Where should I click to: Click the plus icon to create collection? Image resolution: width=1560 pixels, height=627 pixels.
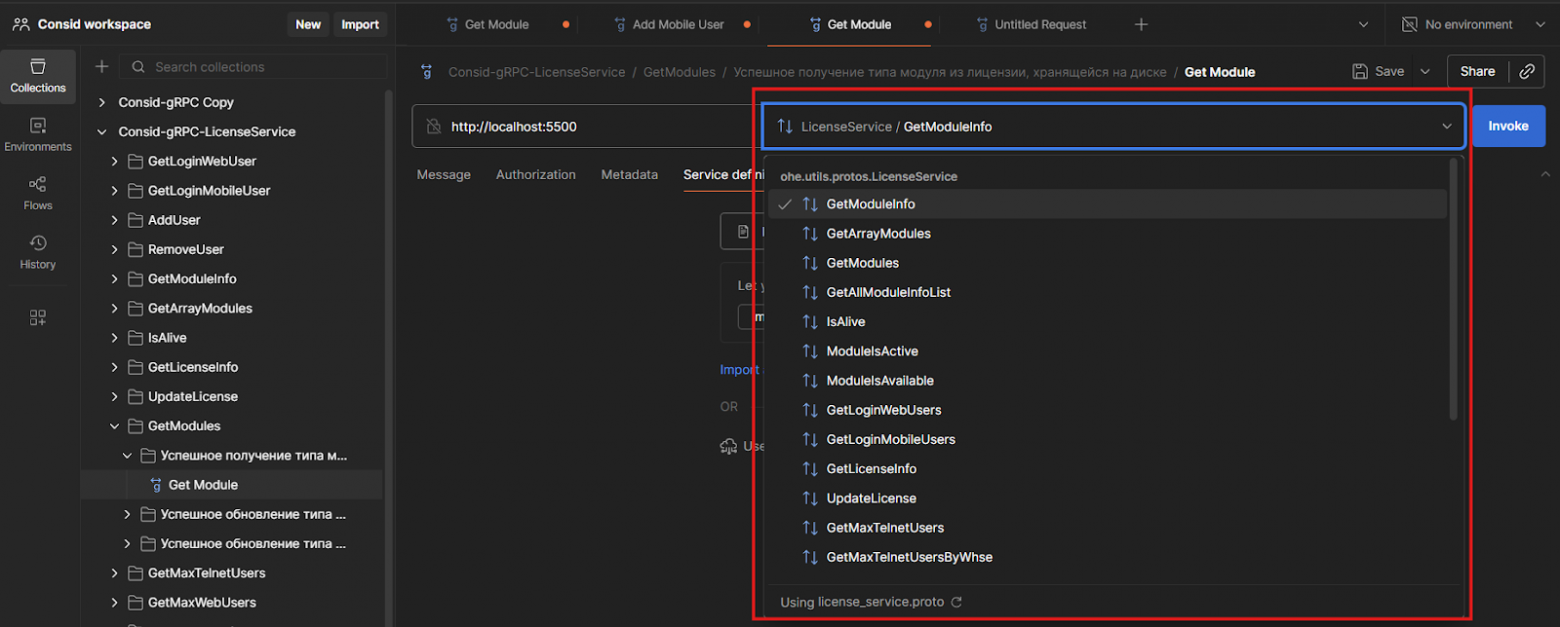tap(101, 67)
